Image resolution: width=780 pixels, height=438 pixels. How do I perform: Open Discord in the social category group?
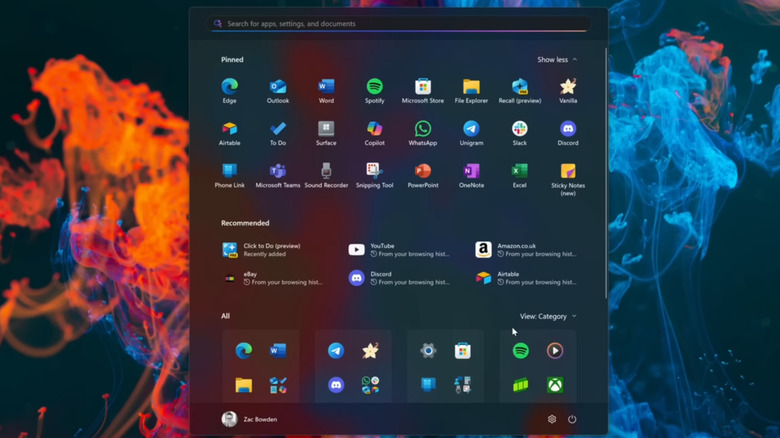pos(336,385)
